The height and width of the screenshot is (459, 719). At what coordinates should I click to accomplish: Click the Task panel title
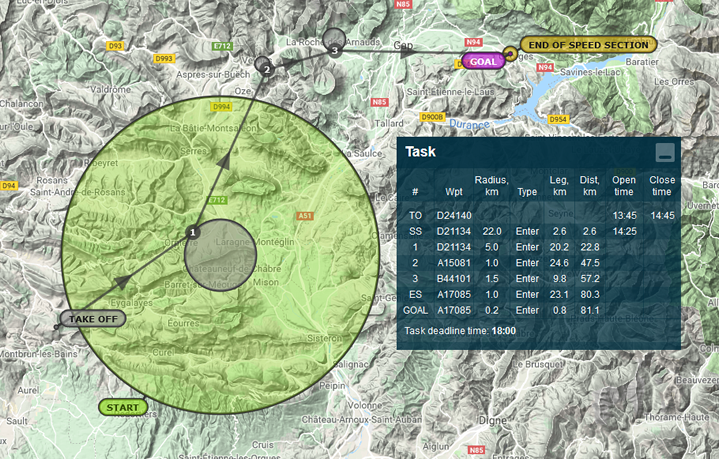pos(420,152)
